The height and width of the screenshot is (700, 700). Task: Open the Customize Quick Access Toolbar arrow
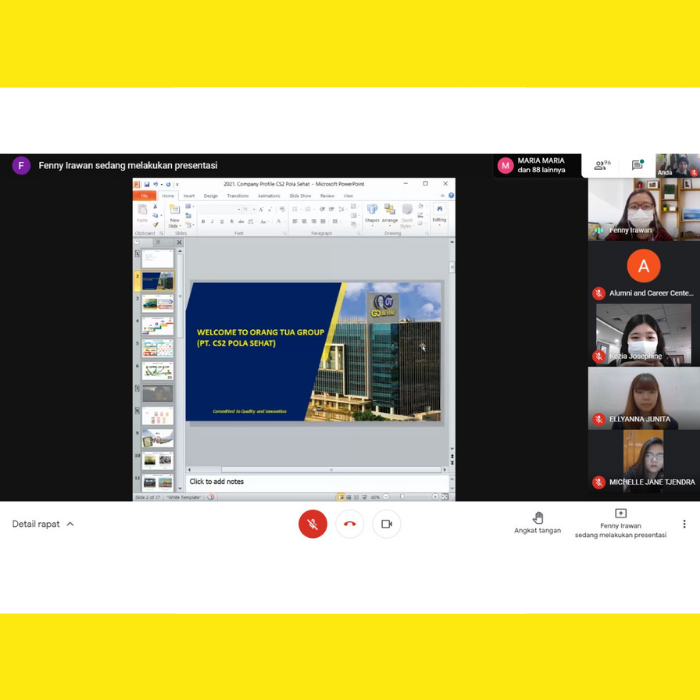(x=177, y=184)
